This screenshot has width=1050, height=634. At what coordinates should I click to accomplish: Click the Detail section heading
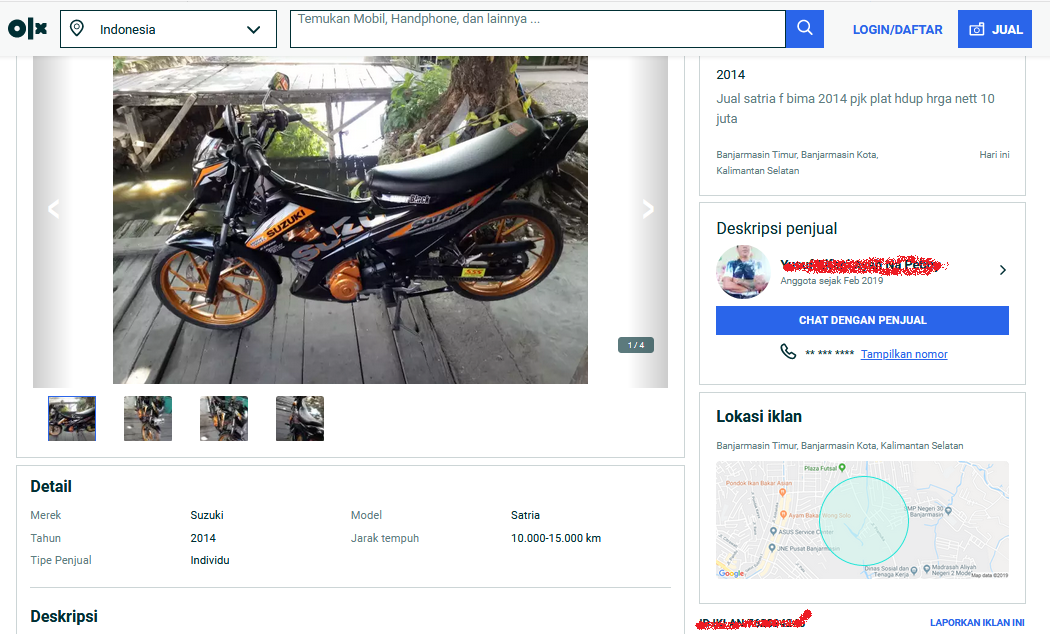pos(51,487)
